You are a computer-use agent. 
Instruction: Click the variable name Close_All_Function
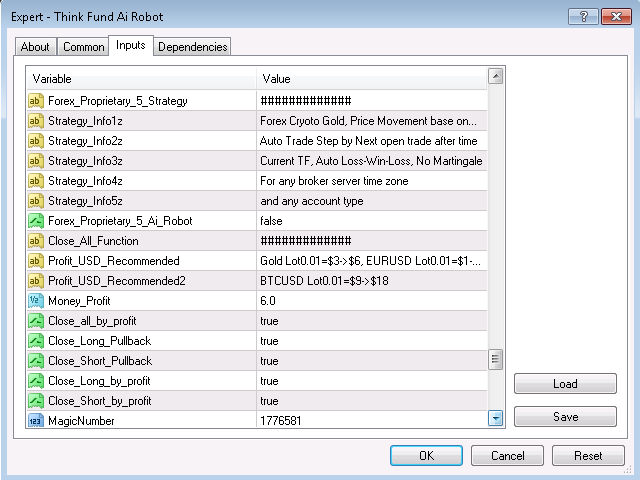93,241
